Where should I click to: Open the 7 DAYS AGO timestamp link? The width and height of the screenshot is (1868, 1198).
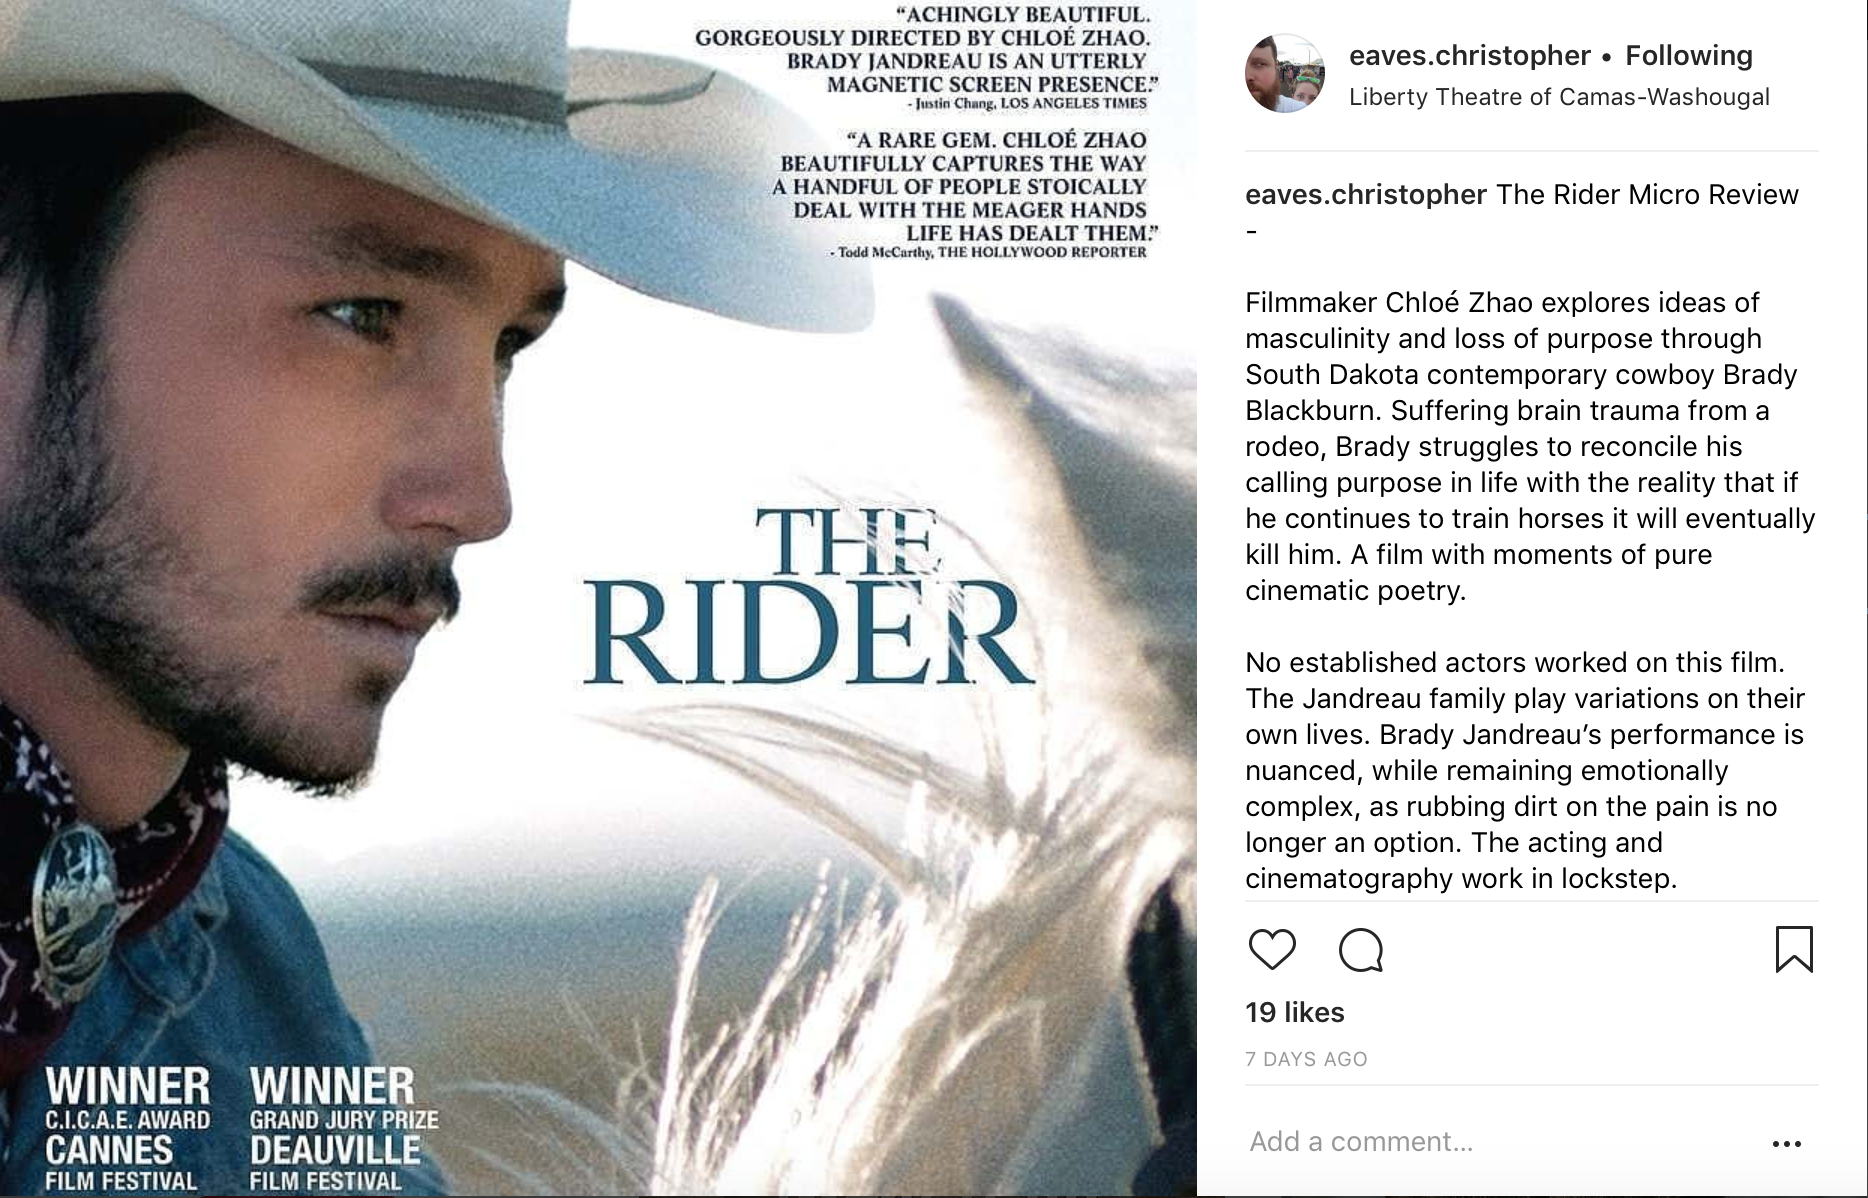(x=1306, y=1059)
